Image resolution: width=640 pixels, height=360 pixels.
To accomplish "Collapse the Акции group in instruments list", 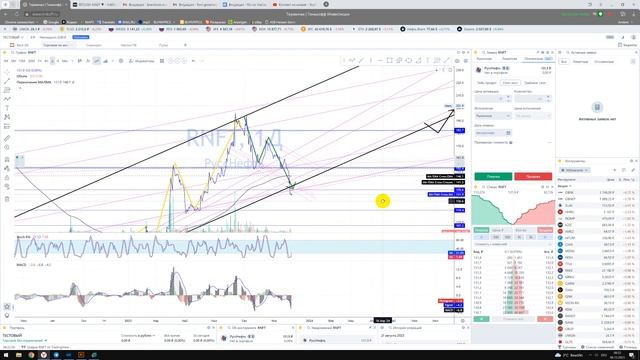I will [565, 186].
